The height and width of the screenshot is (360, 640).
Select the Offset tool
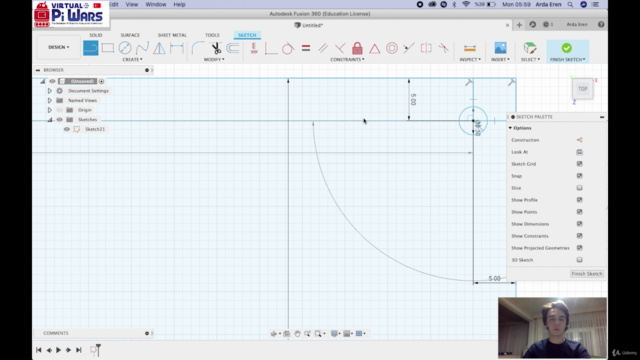(233, 48)
